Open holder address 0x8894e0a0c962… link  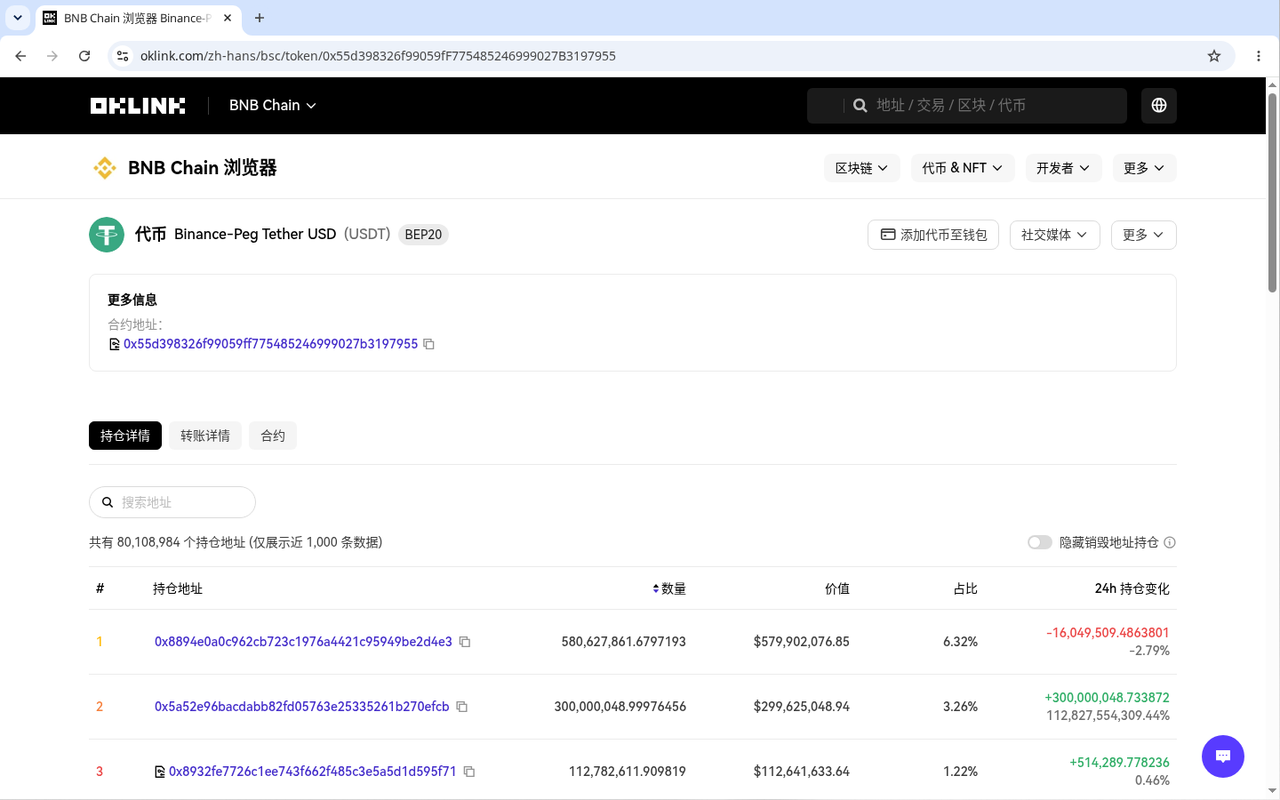click(x=303, y=642)
